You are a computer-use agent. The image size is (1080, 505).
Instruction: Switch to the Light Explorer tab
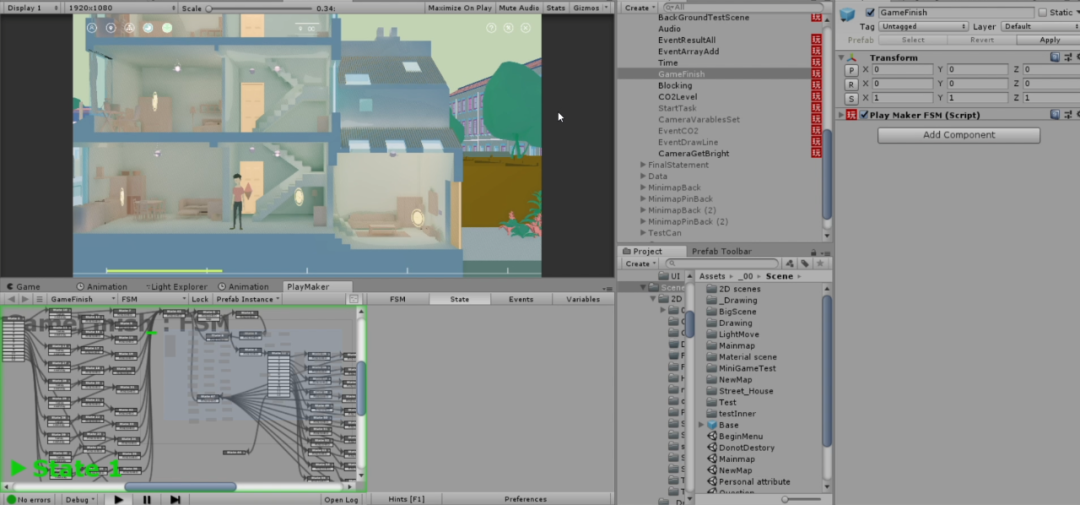tap(175, 287)
